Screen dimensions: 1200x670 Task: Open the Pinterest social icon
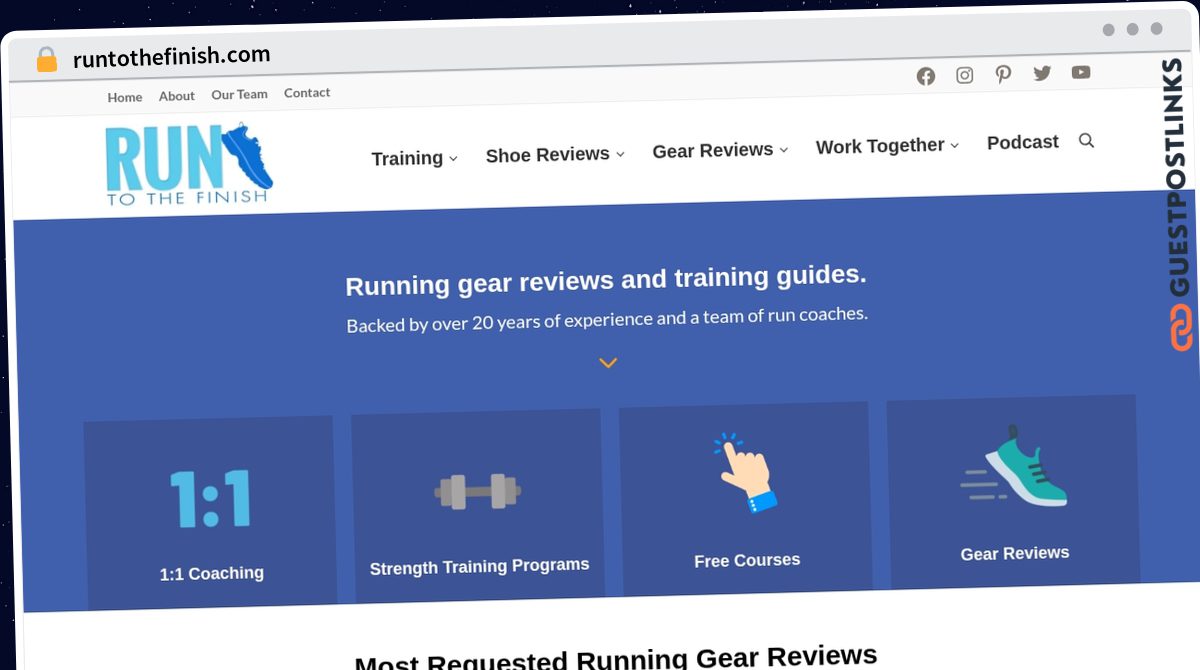1003,74
